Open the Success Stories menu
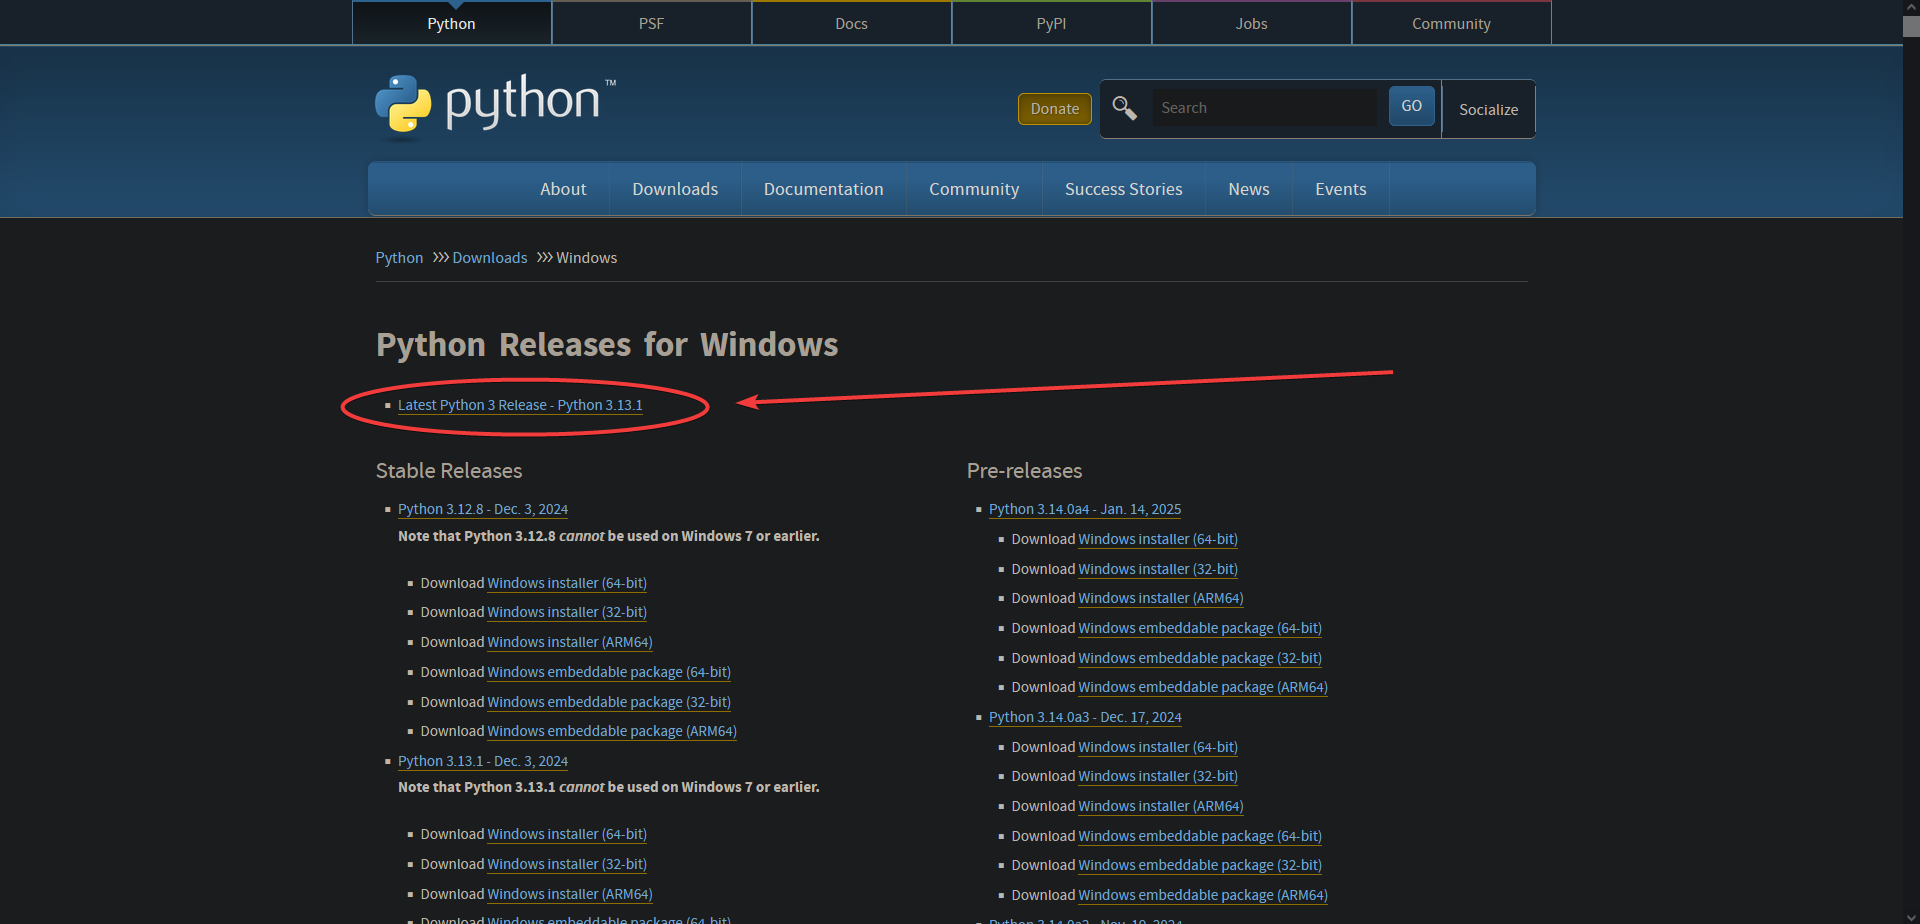1920x924 pixels. [x=1123, y=189]
